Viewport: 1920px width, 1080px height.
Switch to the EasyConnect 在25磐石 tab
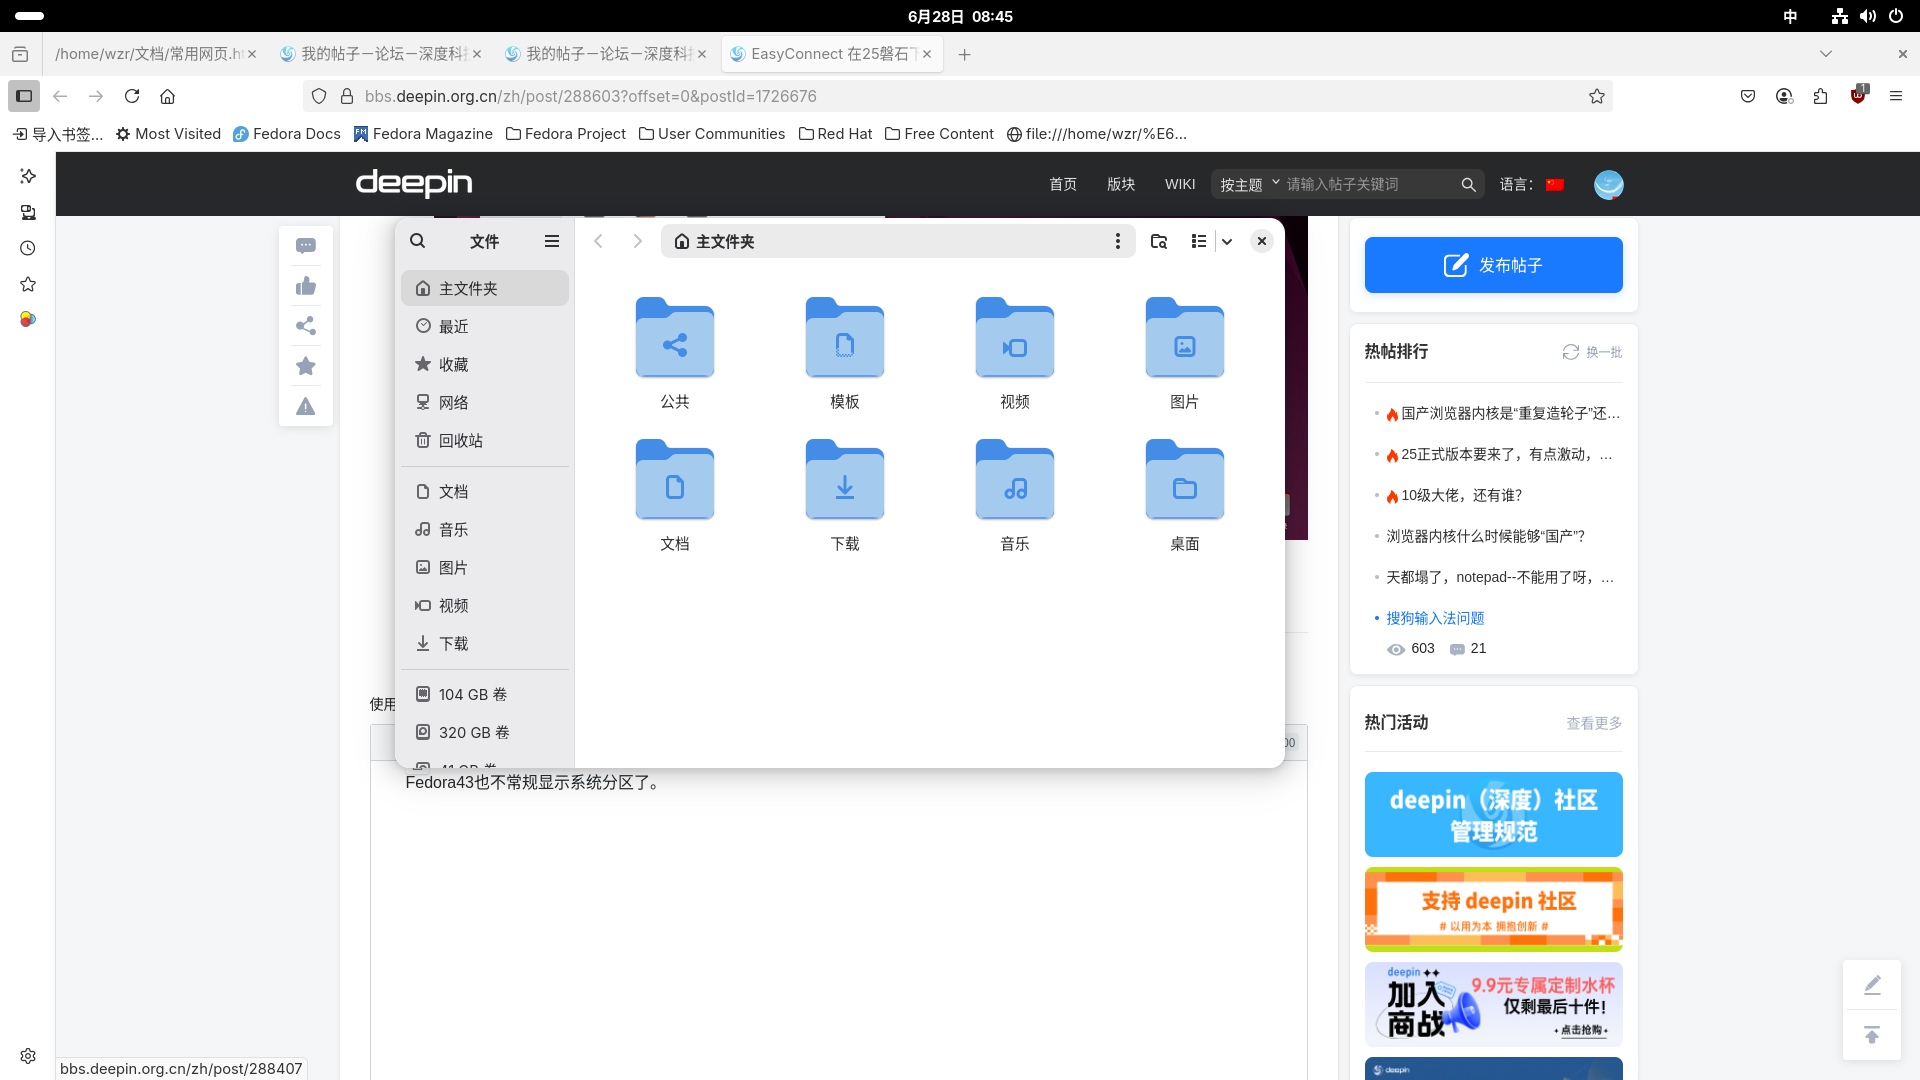(x=832, y=54)
